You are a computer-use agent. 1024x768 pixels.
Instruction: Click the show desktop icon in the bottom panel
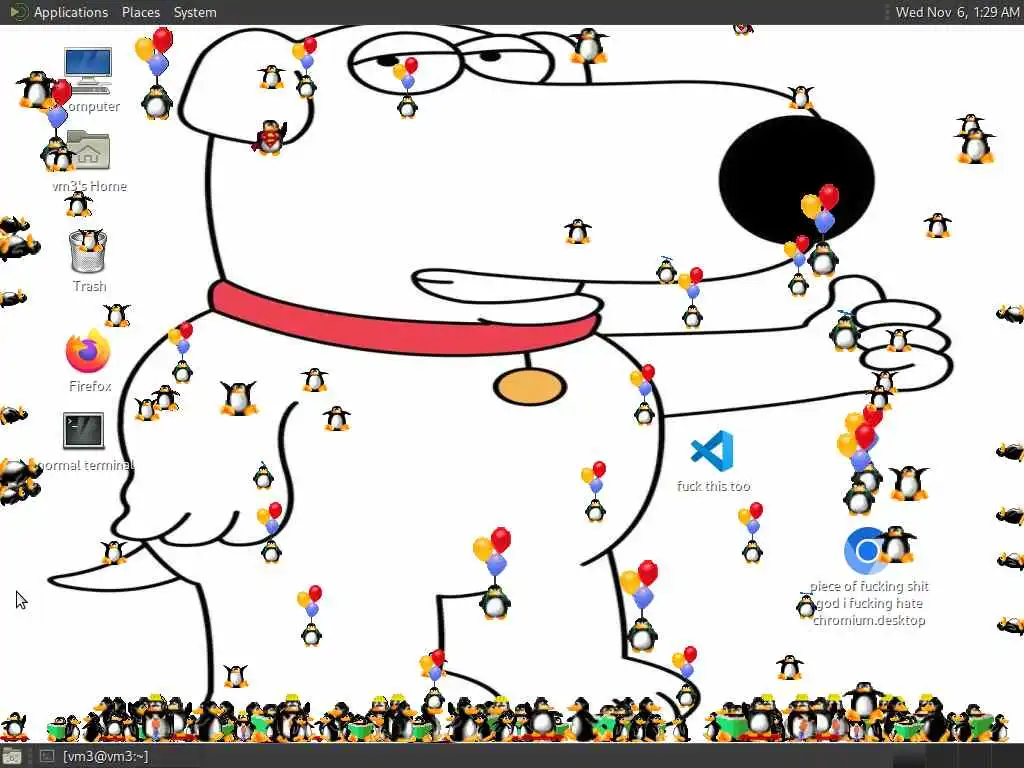tap(12, 756)
